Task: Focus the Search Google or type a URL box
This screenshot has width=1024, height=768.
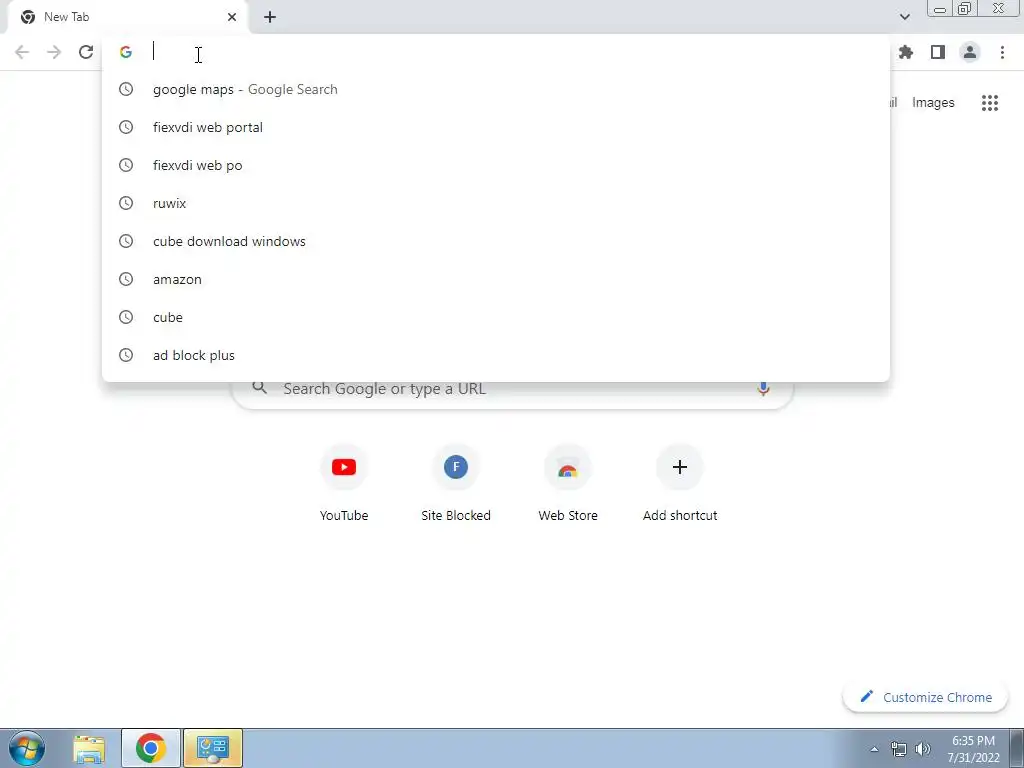Action: pyautogui.click(x=512, y=389)
